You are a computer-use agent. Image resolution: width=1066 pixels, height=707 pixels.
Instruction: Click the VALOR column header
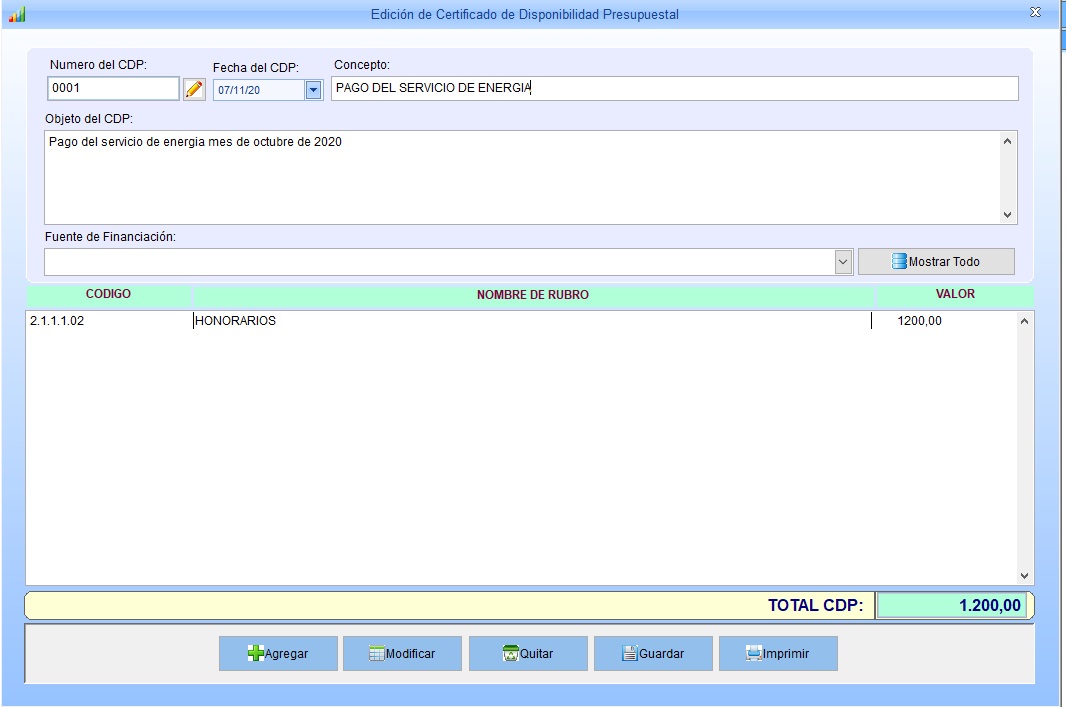coord(954,295)
